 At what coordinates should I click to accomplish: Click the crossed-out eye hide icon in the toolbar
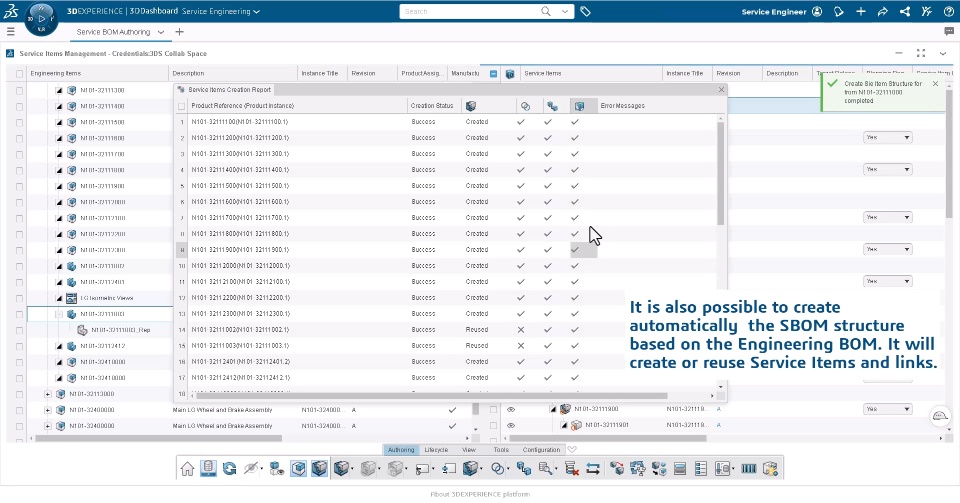click(250, 469)
